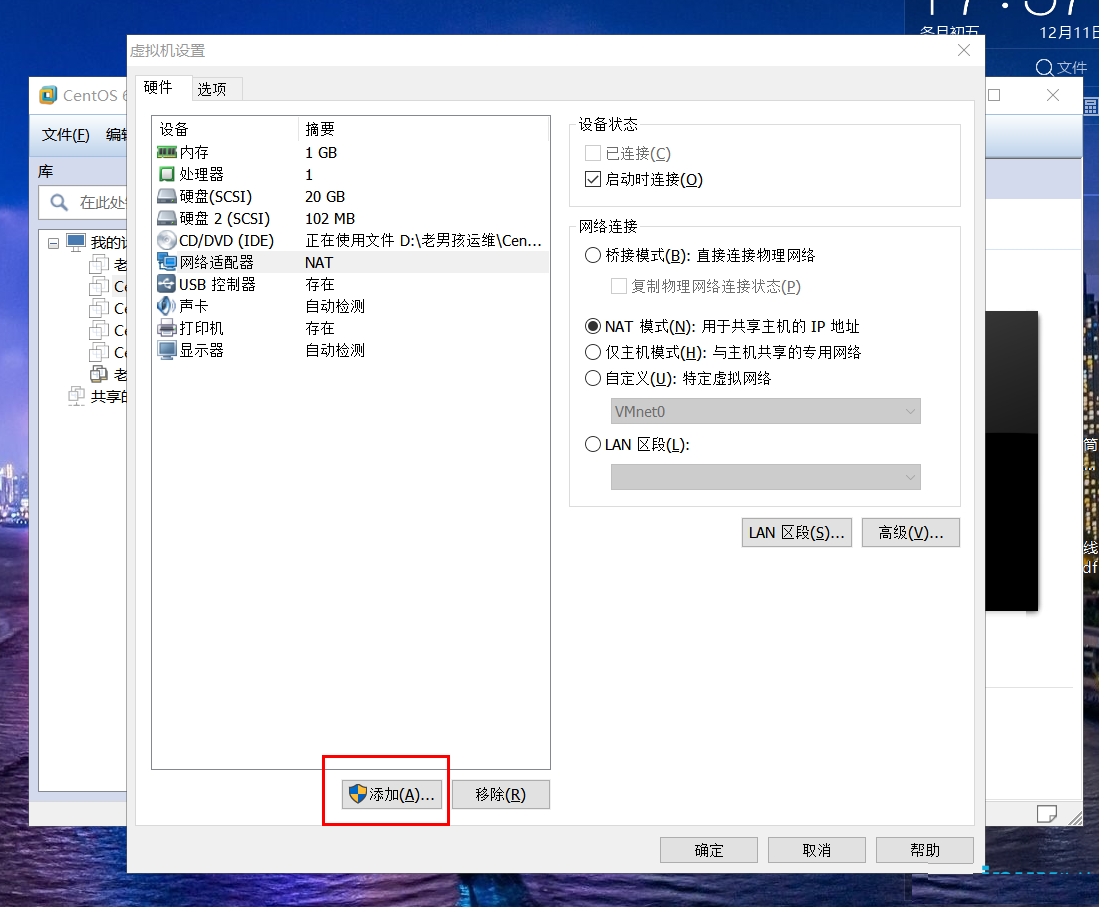The height and width of the screenshot is (907, 1099).
Task: Select the 显示器 display icon
Action: [x=167, y=350]
